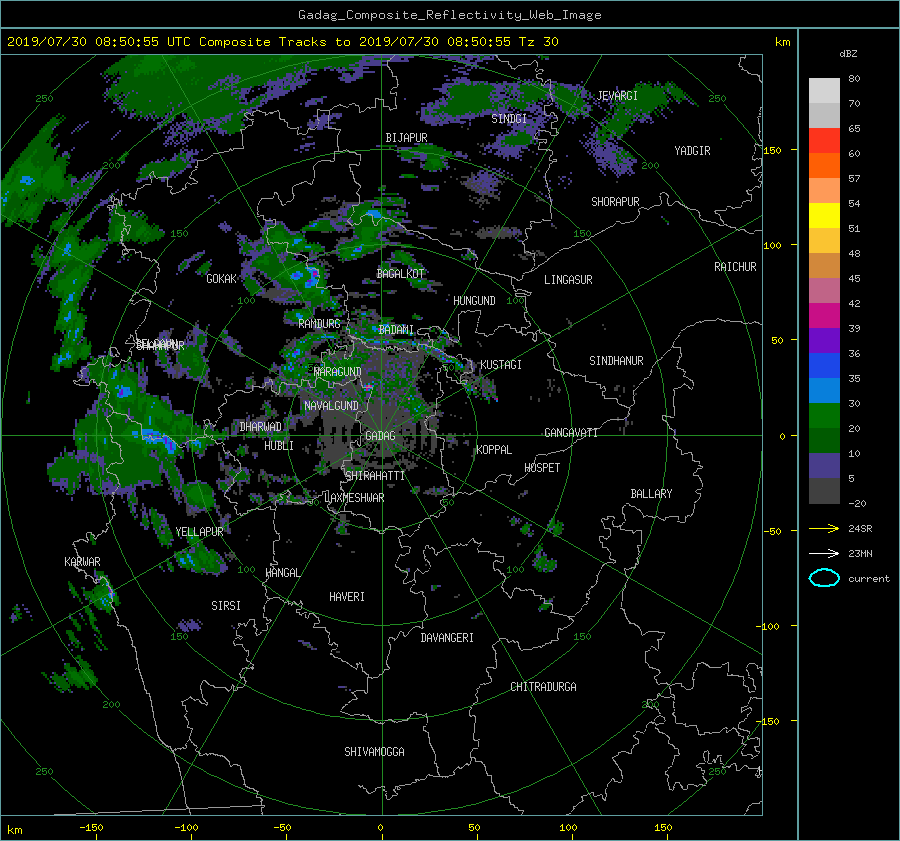The height and width of the screenshot is (841, 900).
Task: Click the -100 tick on right axis
Action: tap(767, 626)
